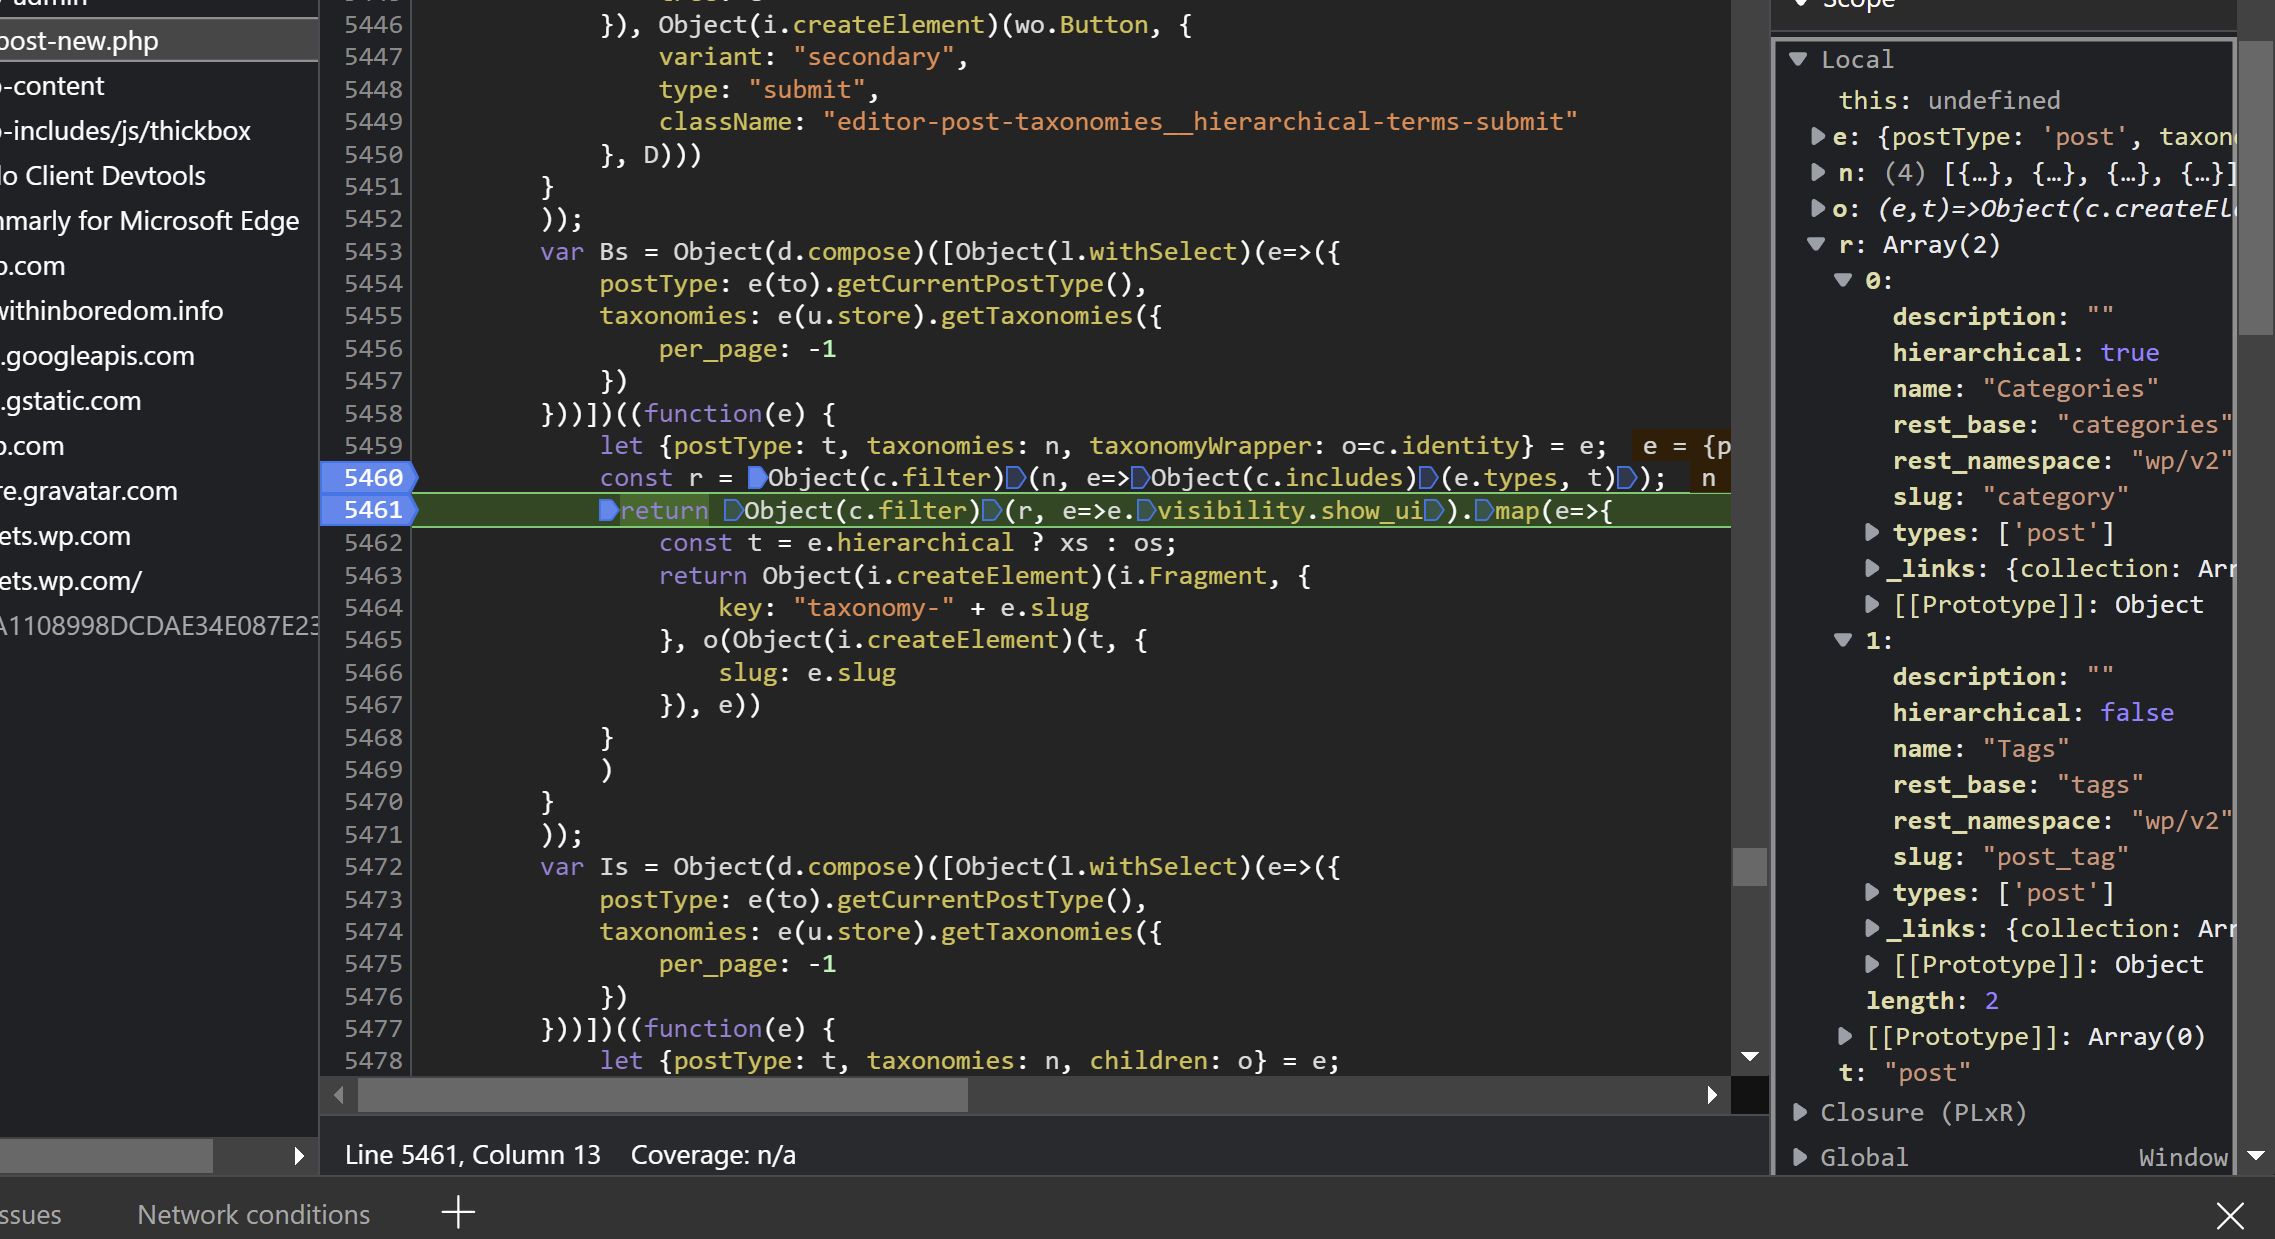Expand the Closure (PLxR) scope entry

tap(1800, 1112)
